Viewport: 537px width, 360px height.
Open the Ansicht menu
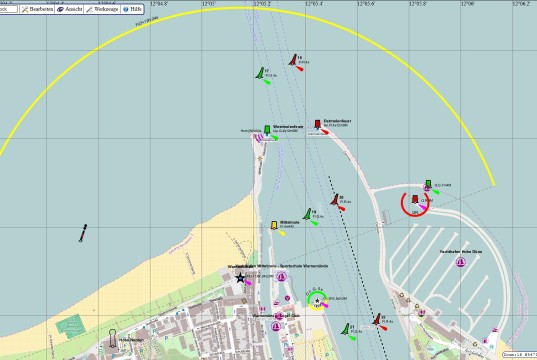[70, 9]
